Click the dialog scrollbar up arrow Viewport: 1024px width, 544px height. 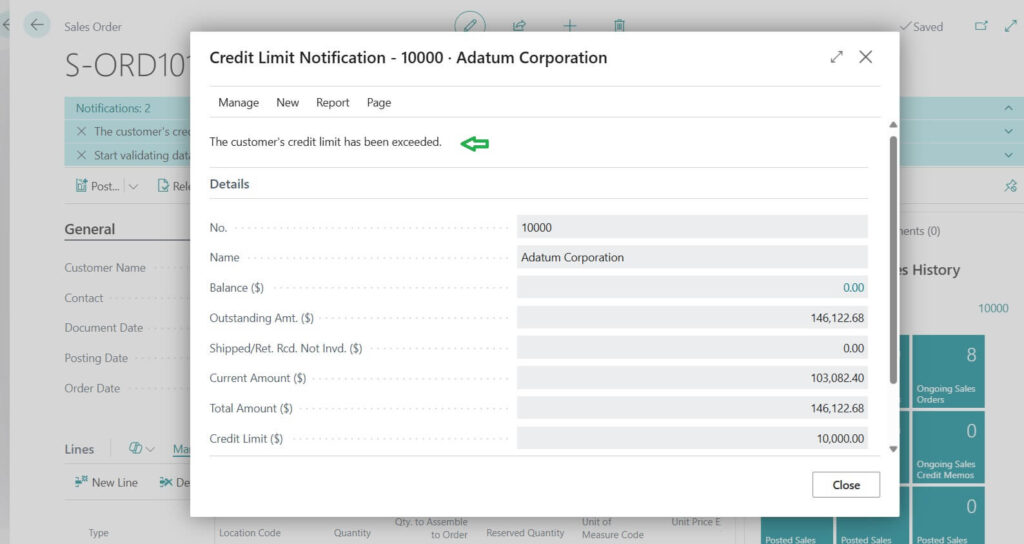(x=893, y=124)
